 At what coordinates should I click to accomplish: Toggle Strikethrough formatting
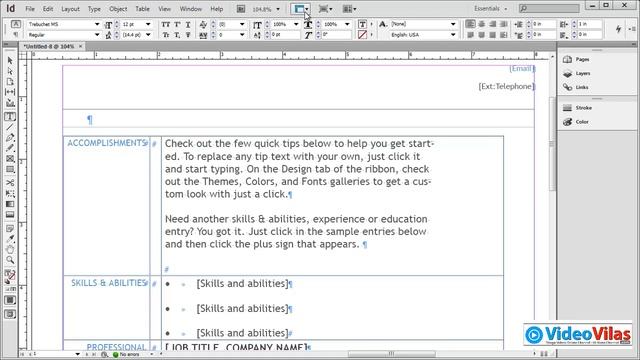(x=188, y=35)
